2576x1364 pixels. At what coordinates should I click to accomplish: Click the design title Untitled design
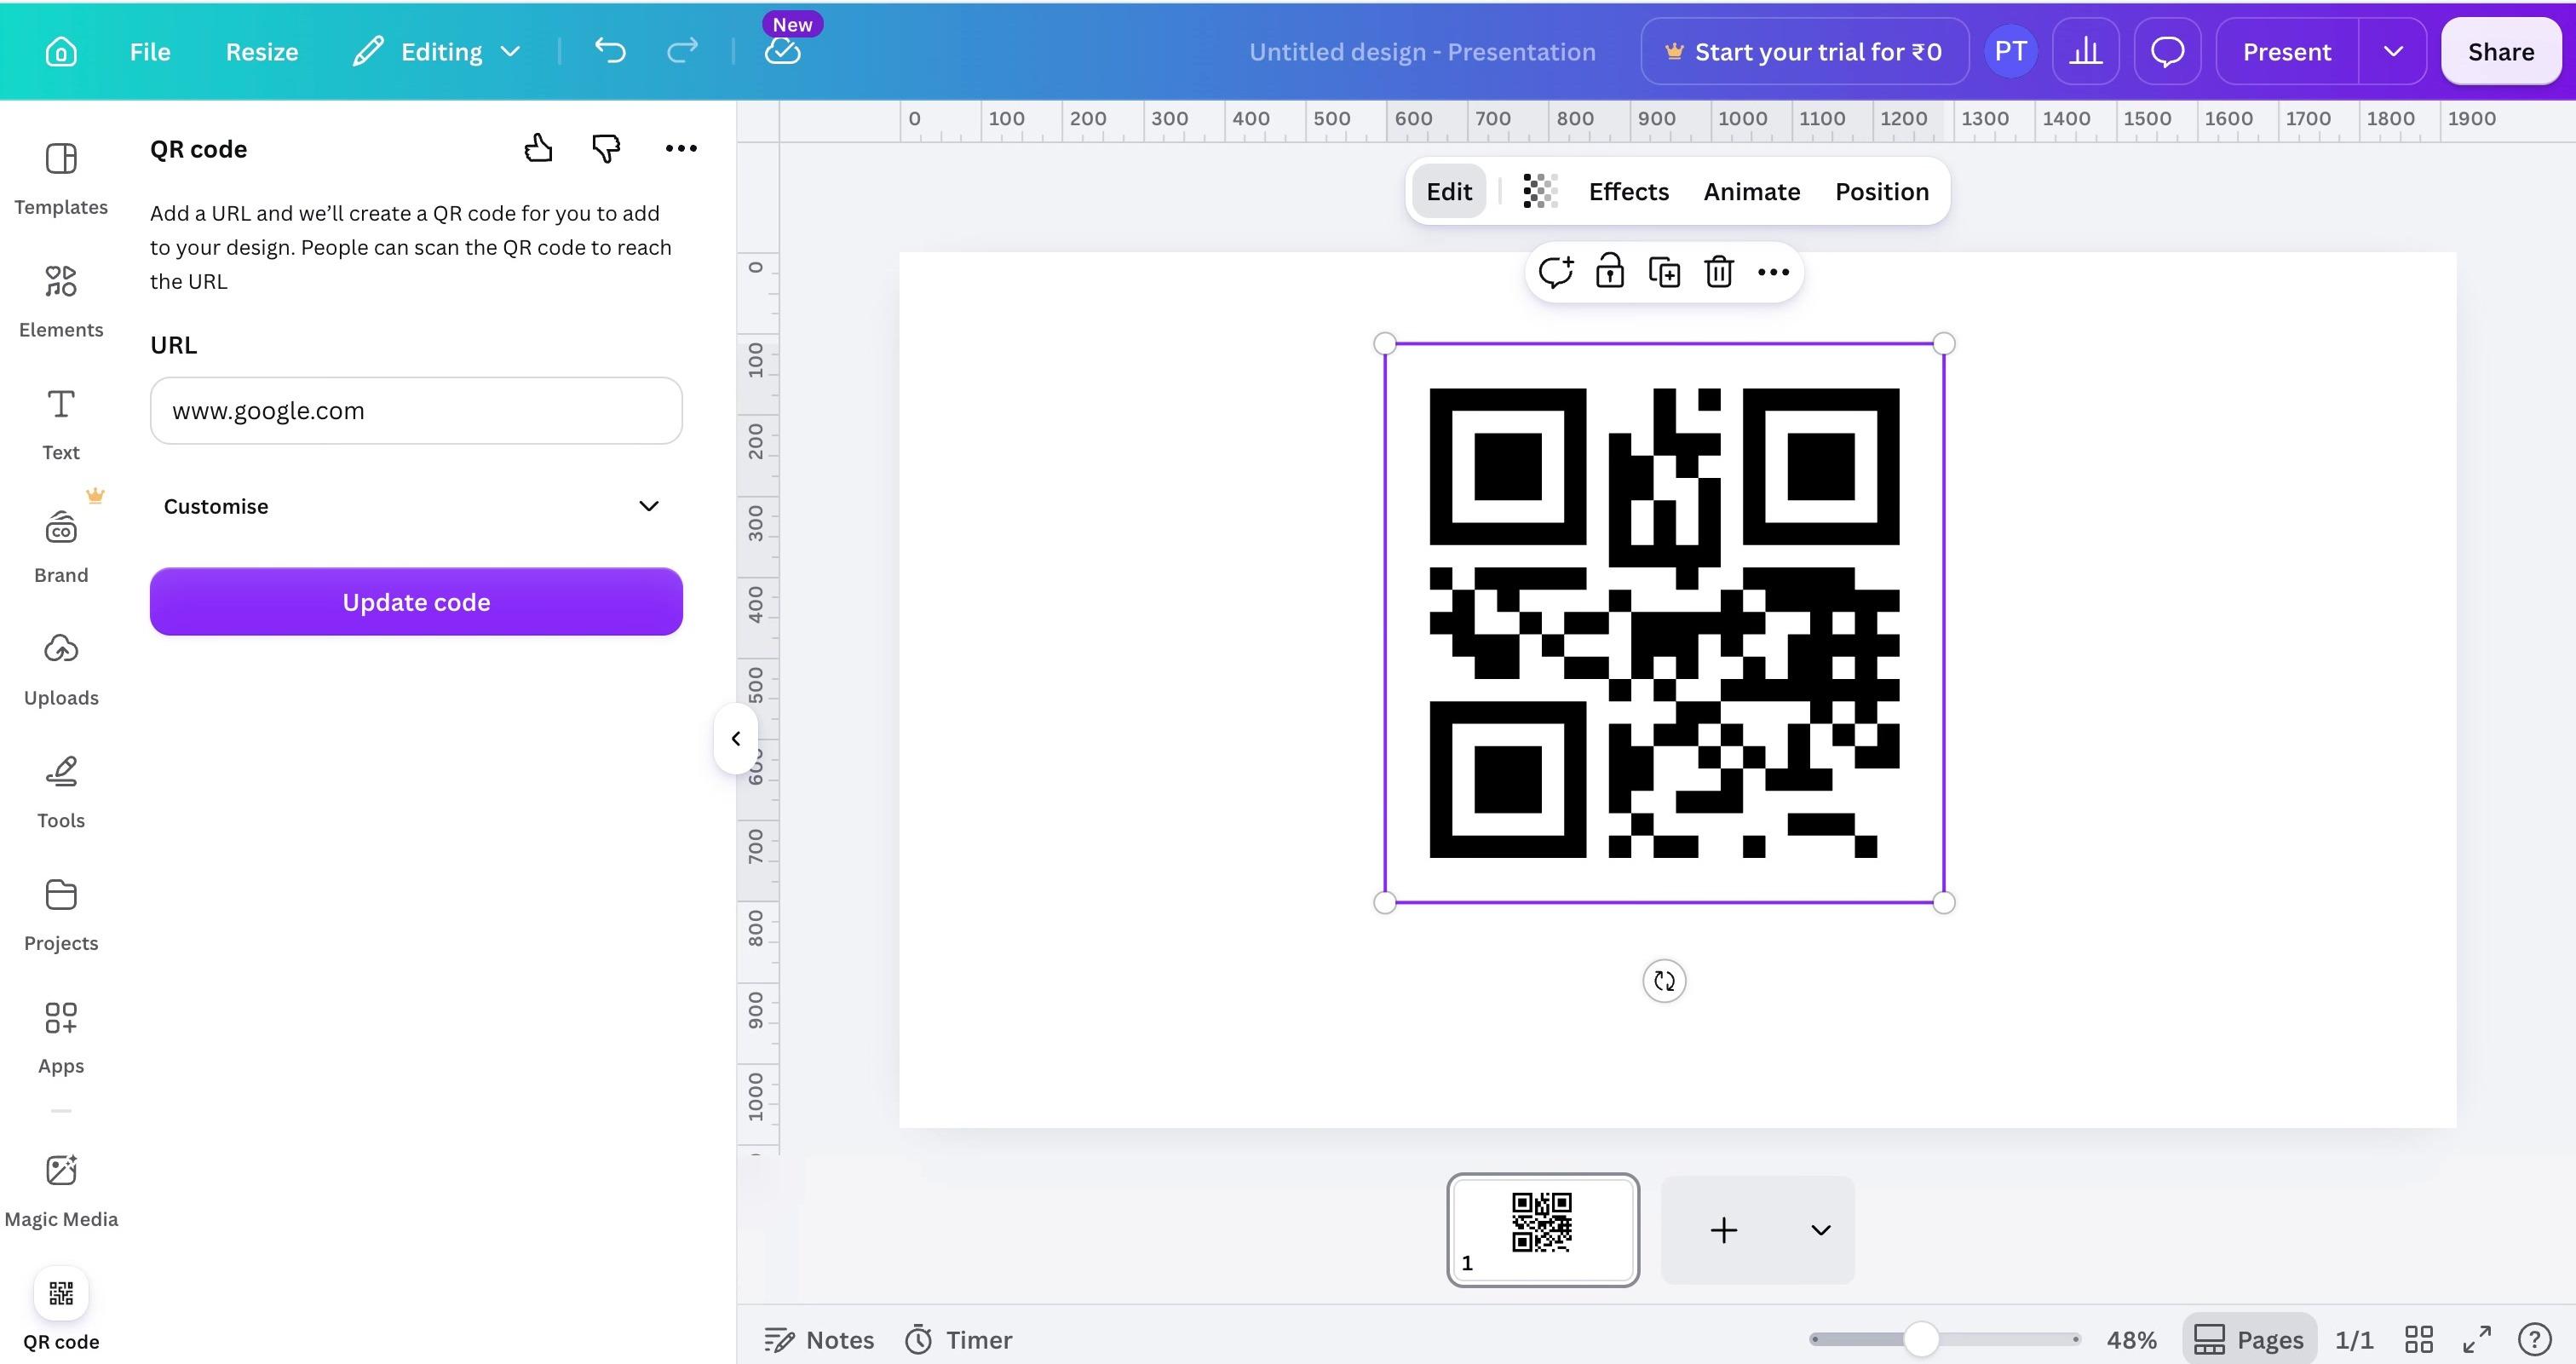(x=1421, y=51)
